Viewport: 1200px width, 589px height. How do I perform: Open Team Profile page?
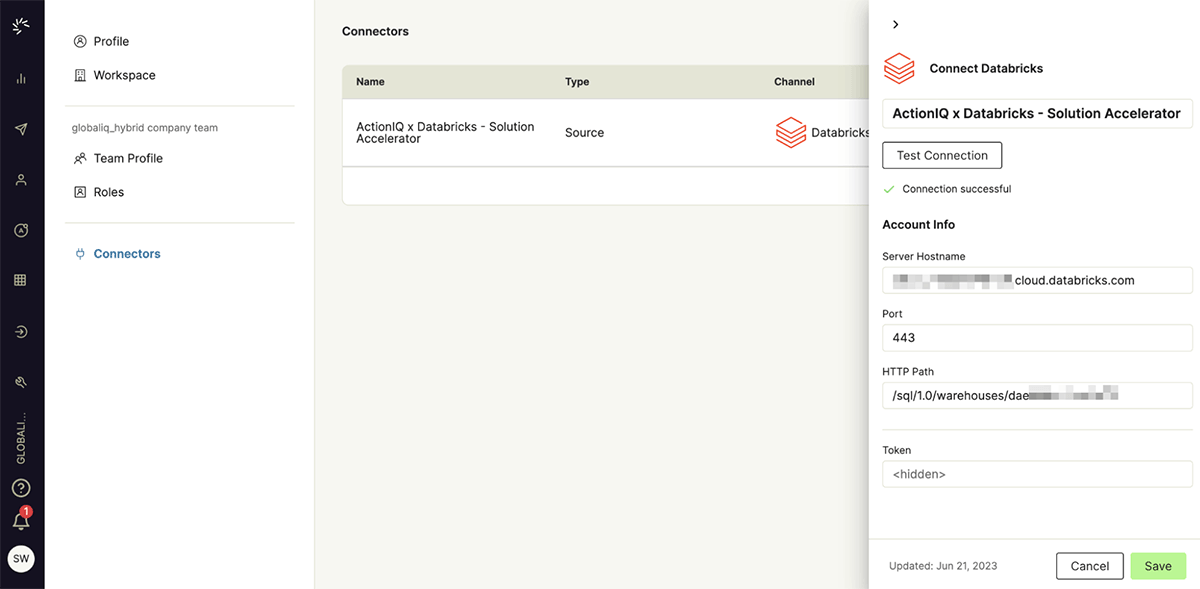(x=128, y=158)
